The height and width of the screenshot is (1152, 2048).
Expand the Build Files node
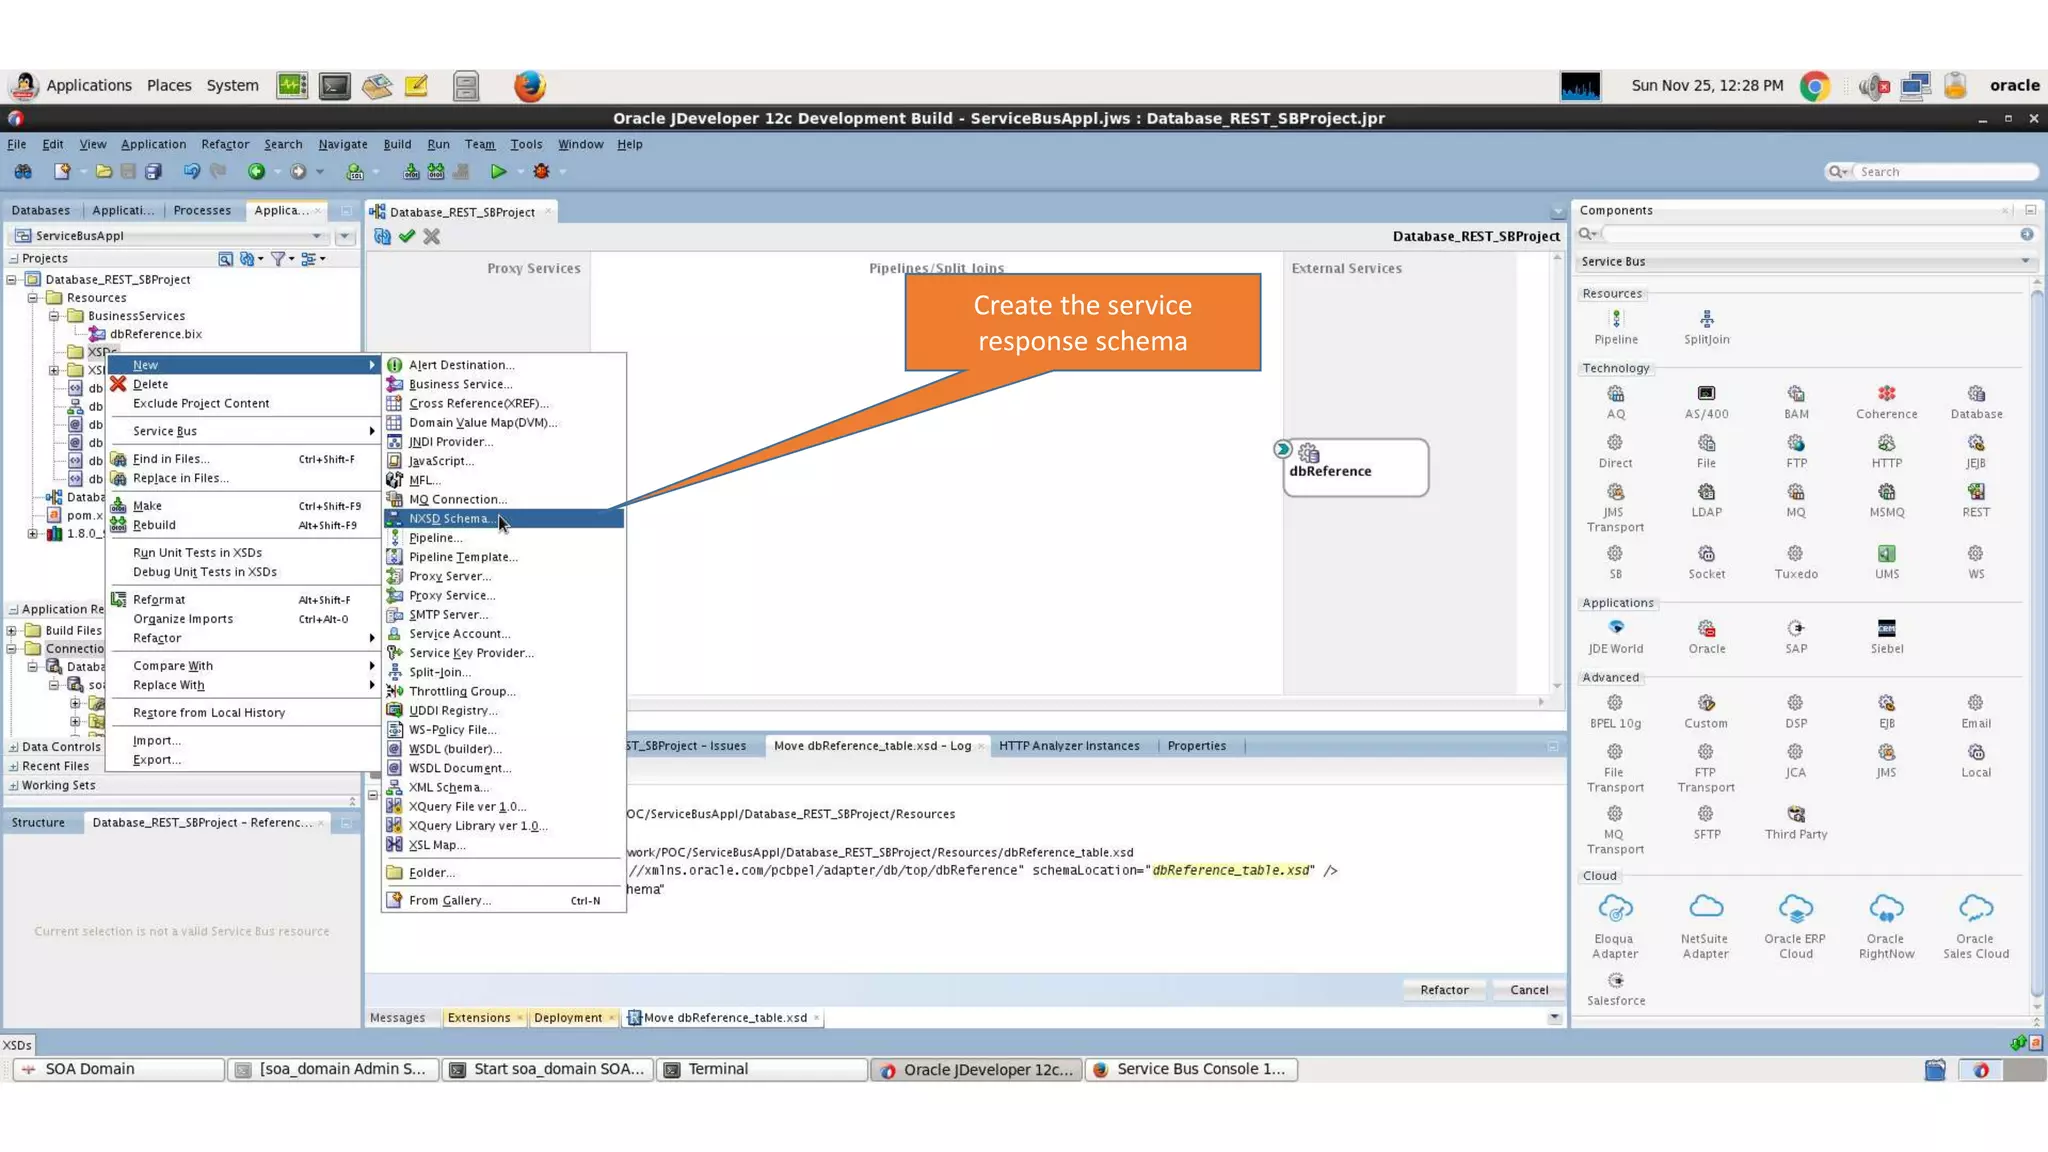tap(12, 630)
